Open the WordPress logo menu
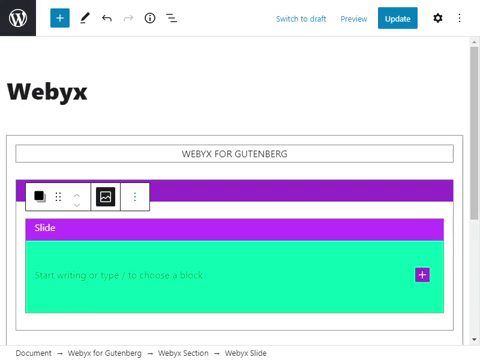This screenshot has width=480, height=360. pos(18,18)
